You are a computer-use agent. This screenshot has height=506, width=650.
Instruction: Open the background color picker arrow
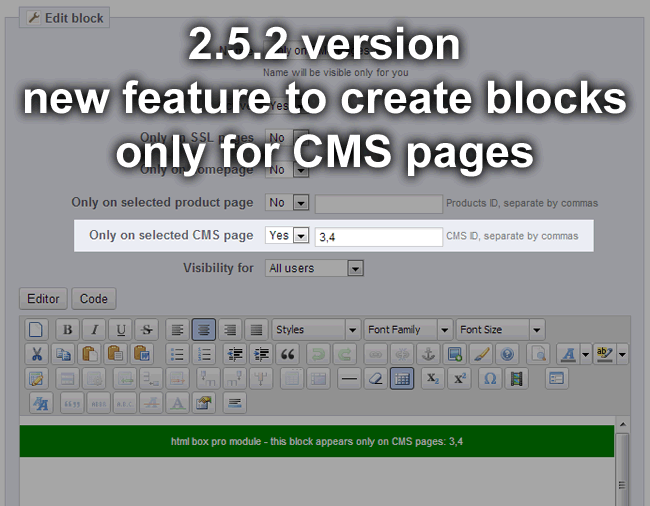[x=622, y=354]
